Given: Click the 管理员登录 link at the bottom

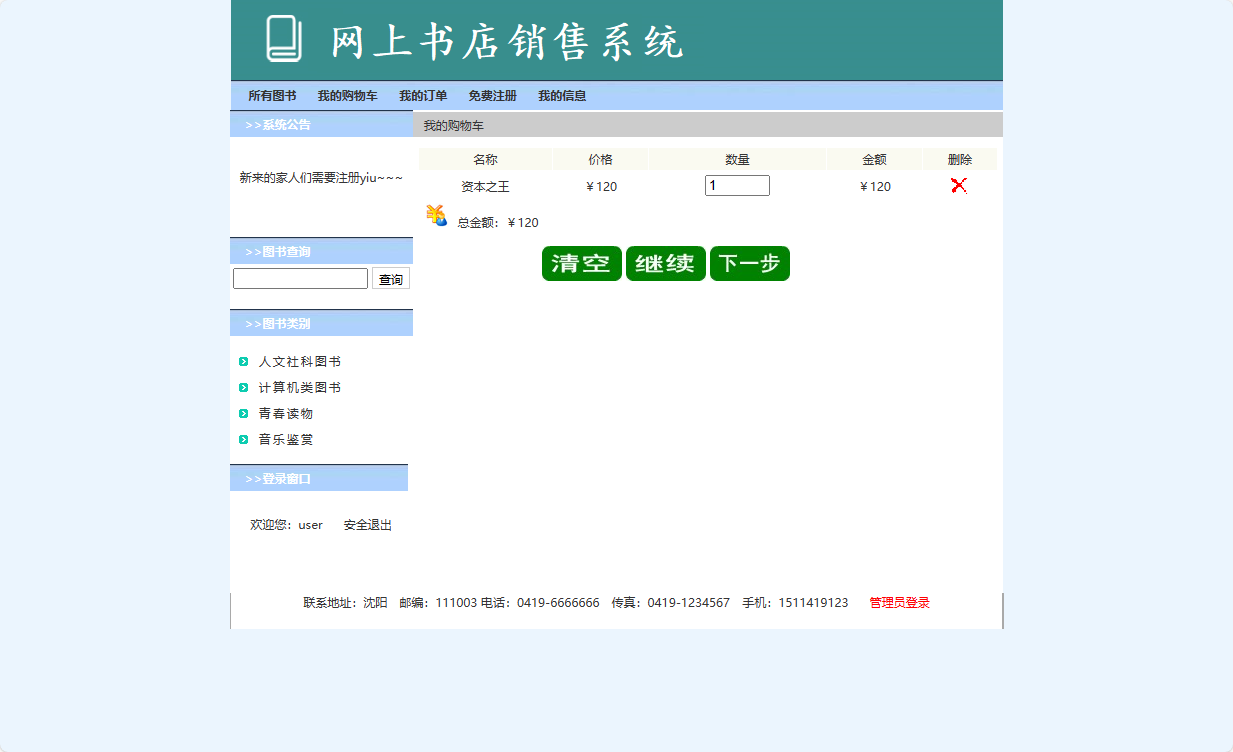Looking at the screenshot, I should point(897,602).
